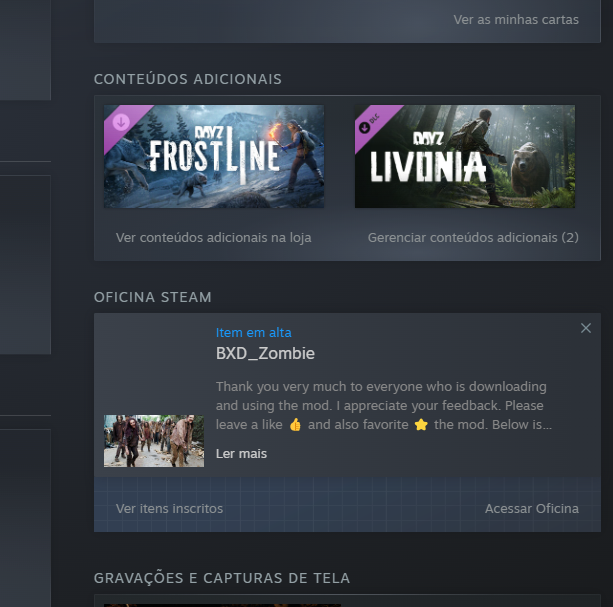613x607 pixels.
Task: Click the 'Conteúdos adicionais' section heading
Action: pyautogui.click(x=188, y=79)
